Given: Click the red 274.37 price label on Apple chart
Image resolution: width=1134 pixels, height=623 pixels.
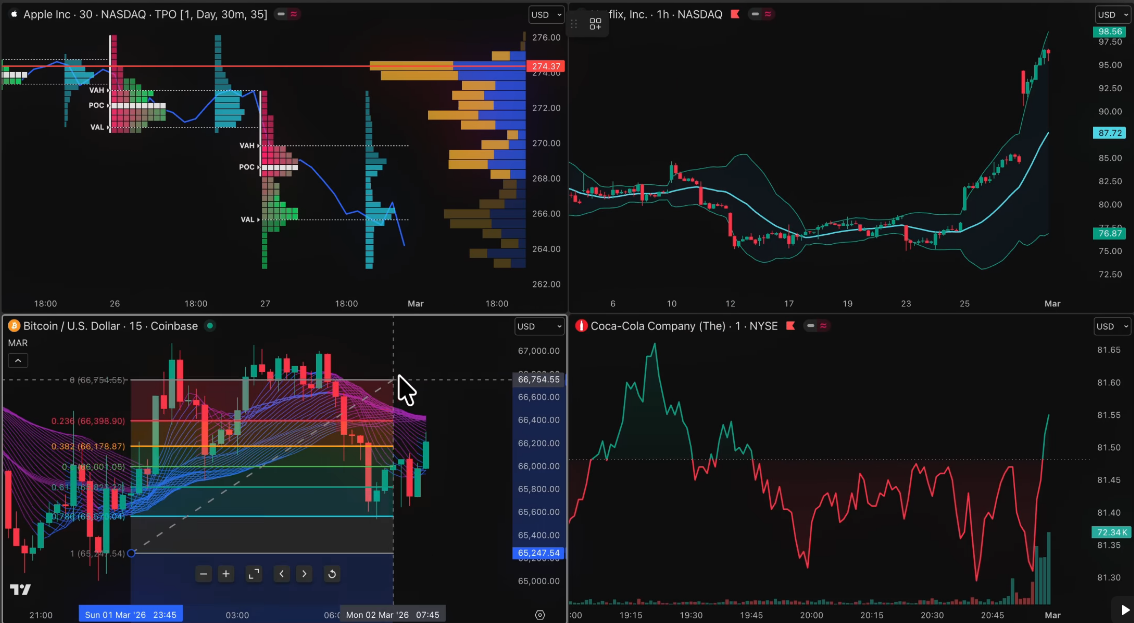Looking at the screenshot, I should [545, 66].
